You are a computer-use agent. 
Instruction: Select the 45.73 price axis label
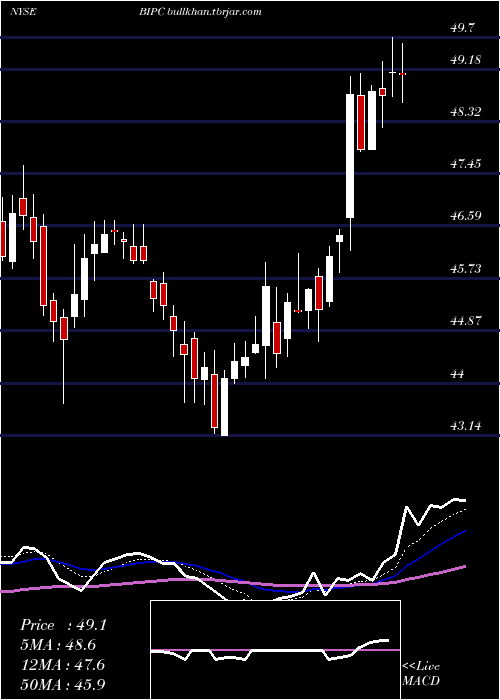466,269
